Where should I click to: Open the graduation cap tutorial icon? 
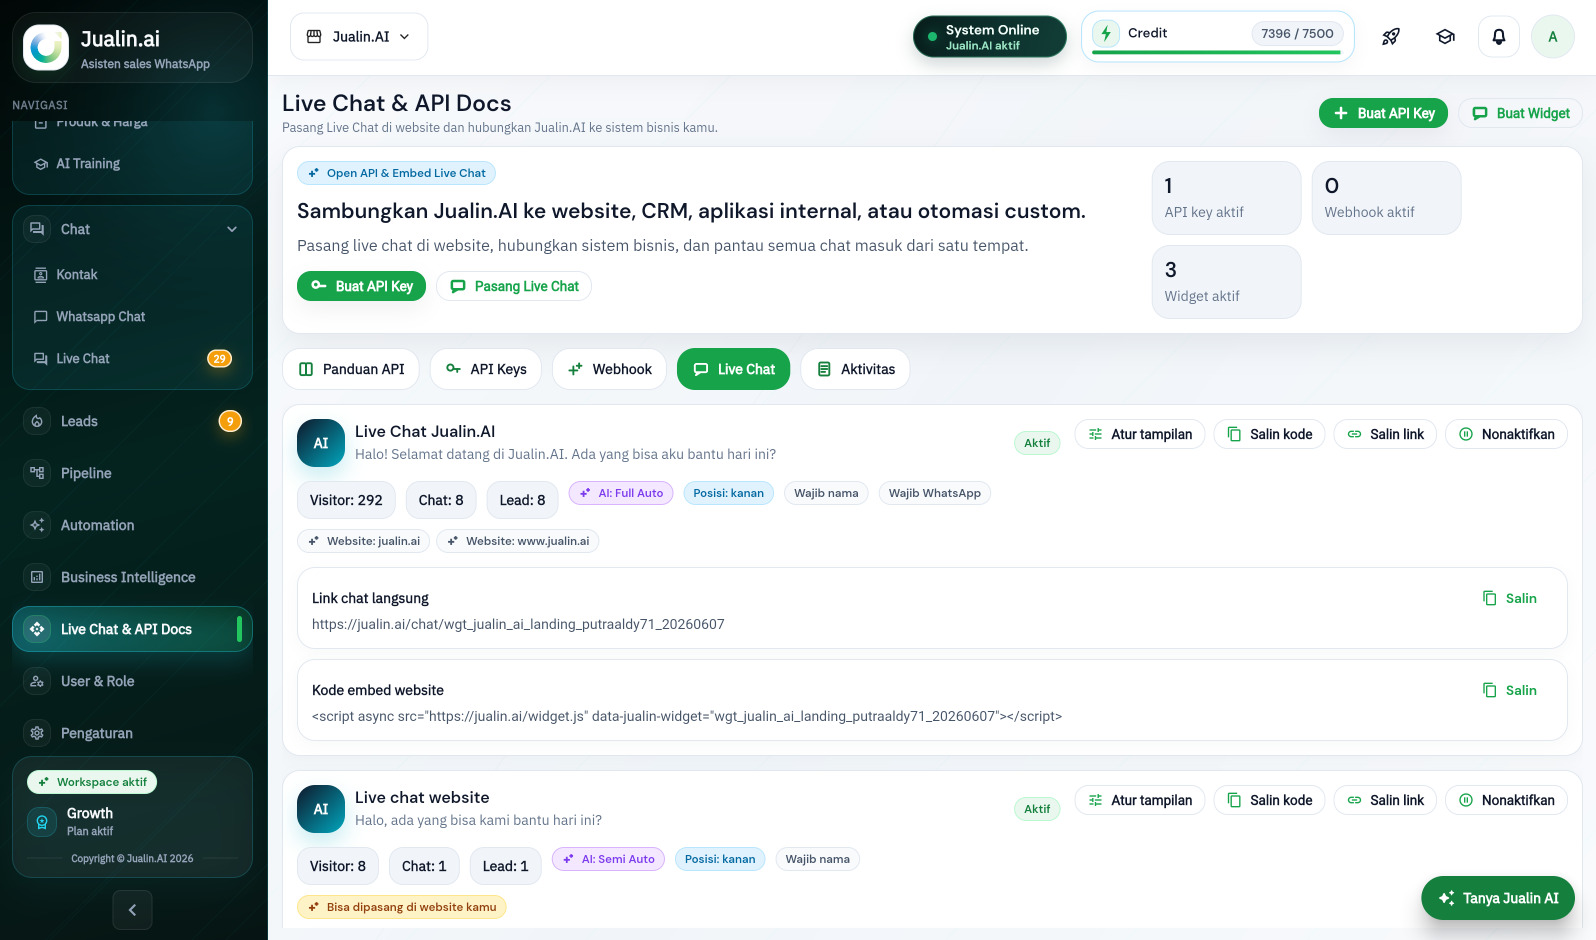pos(1445,37)
